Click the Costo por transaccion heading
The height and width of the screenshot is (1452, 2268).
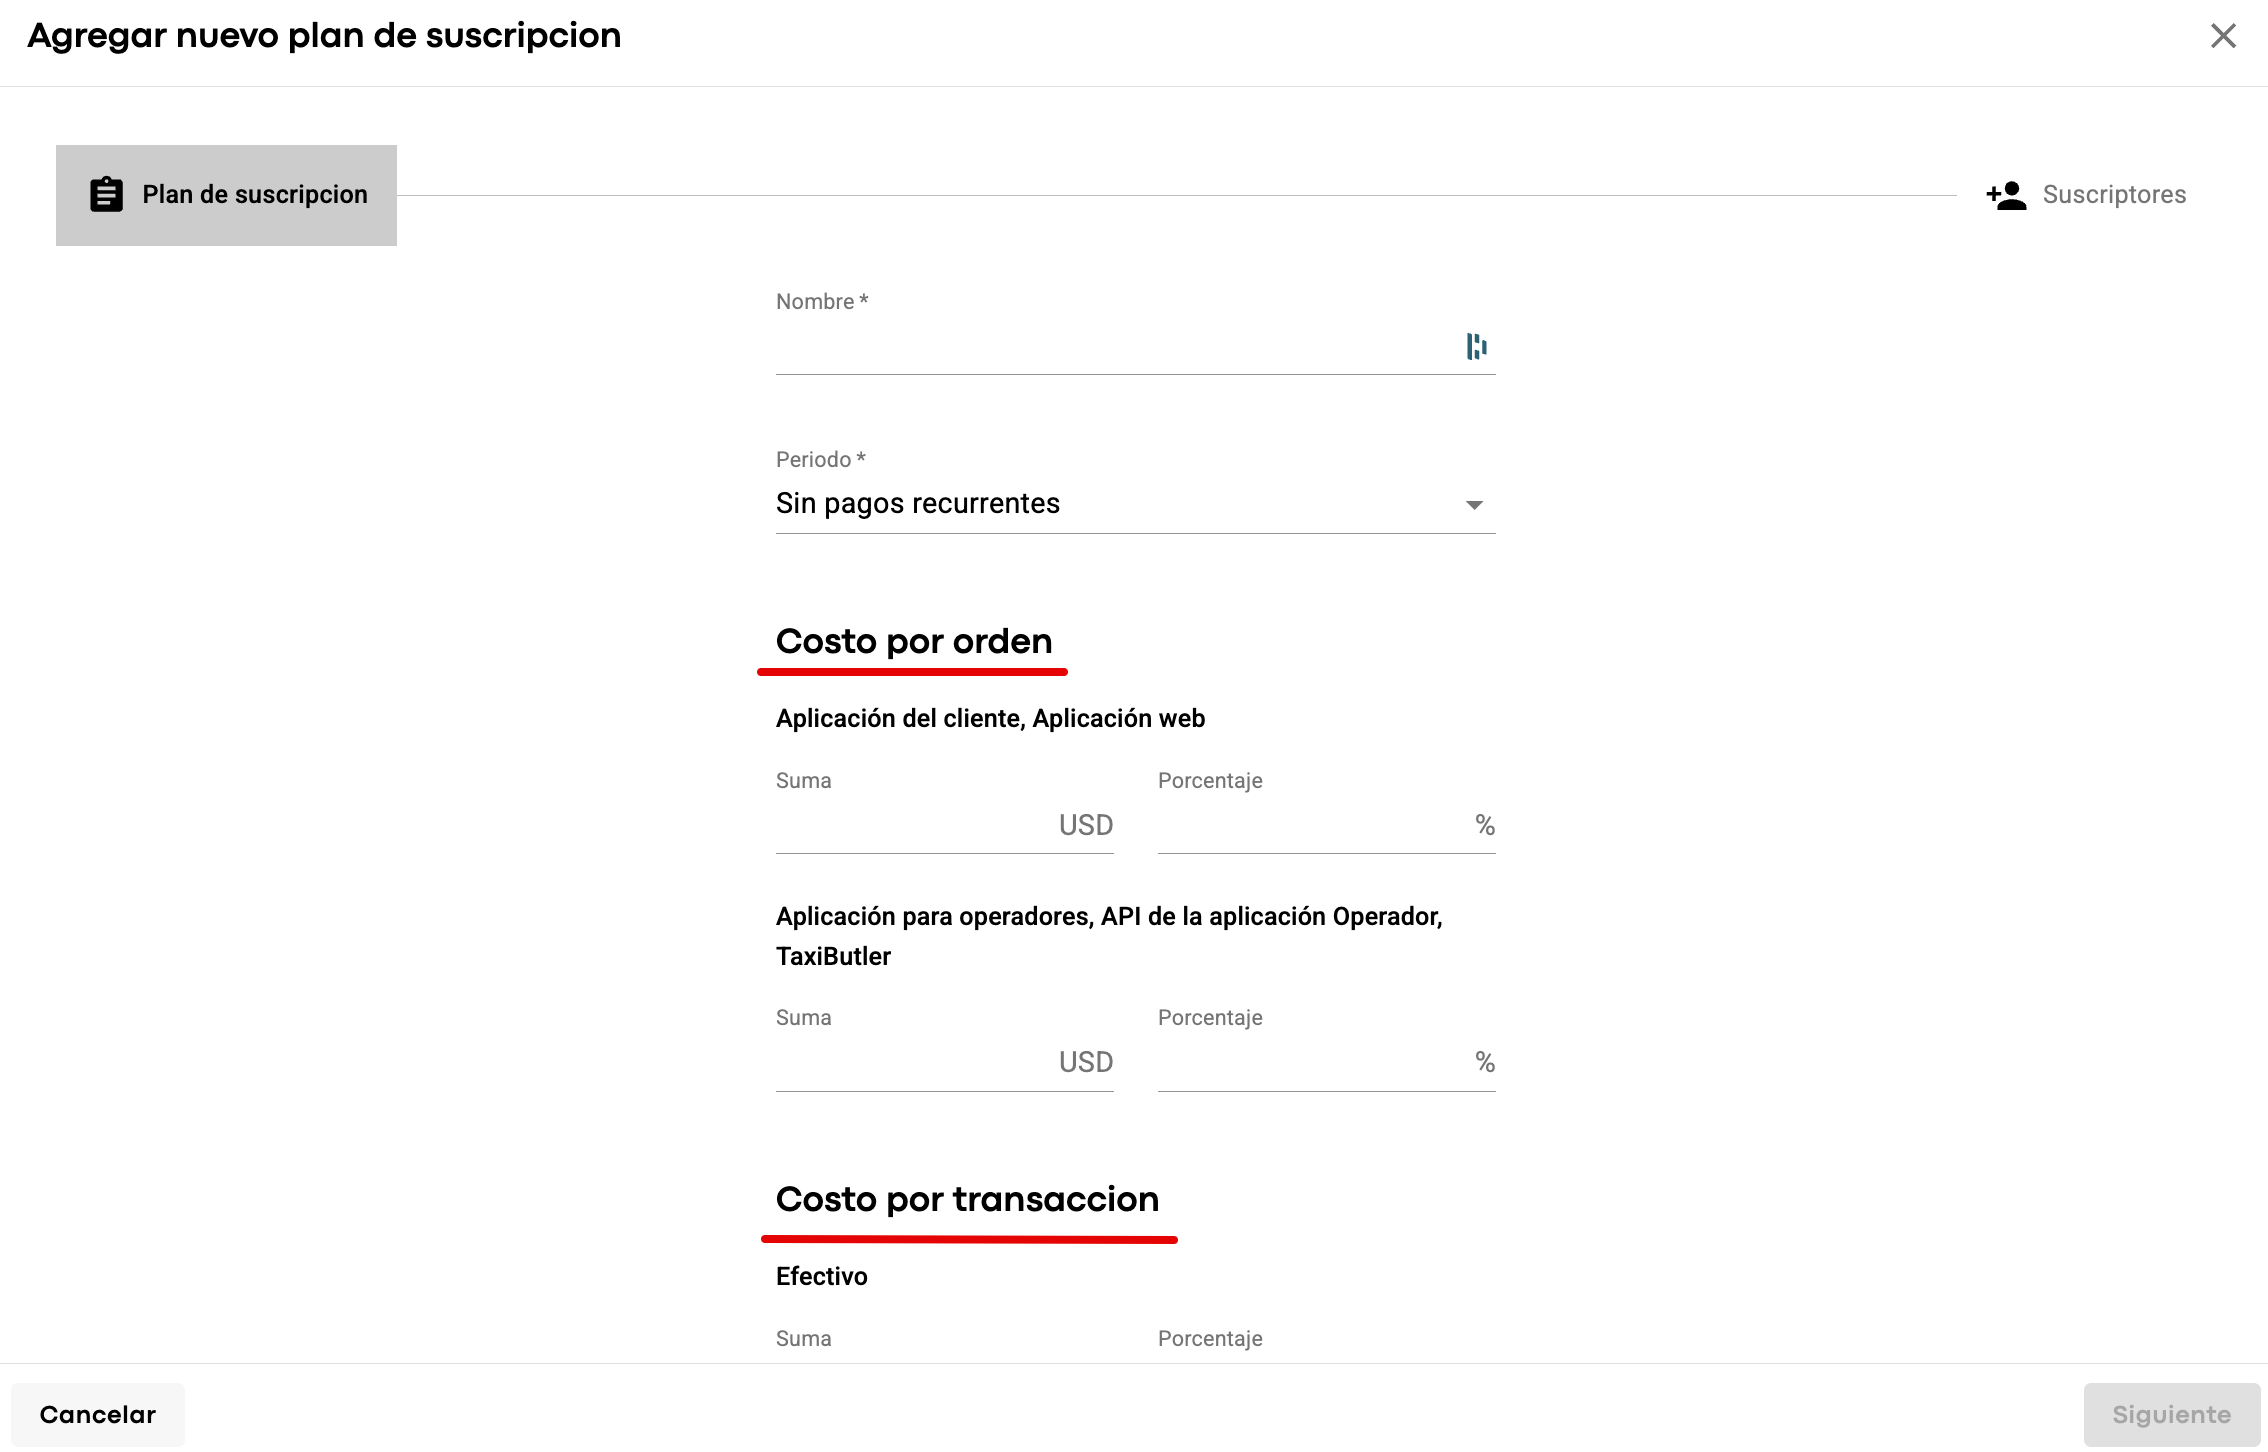(x=967, y=1199)
